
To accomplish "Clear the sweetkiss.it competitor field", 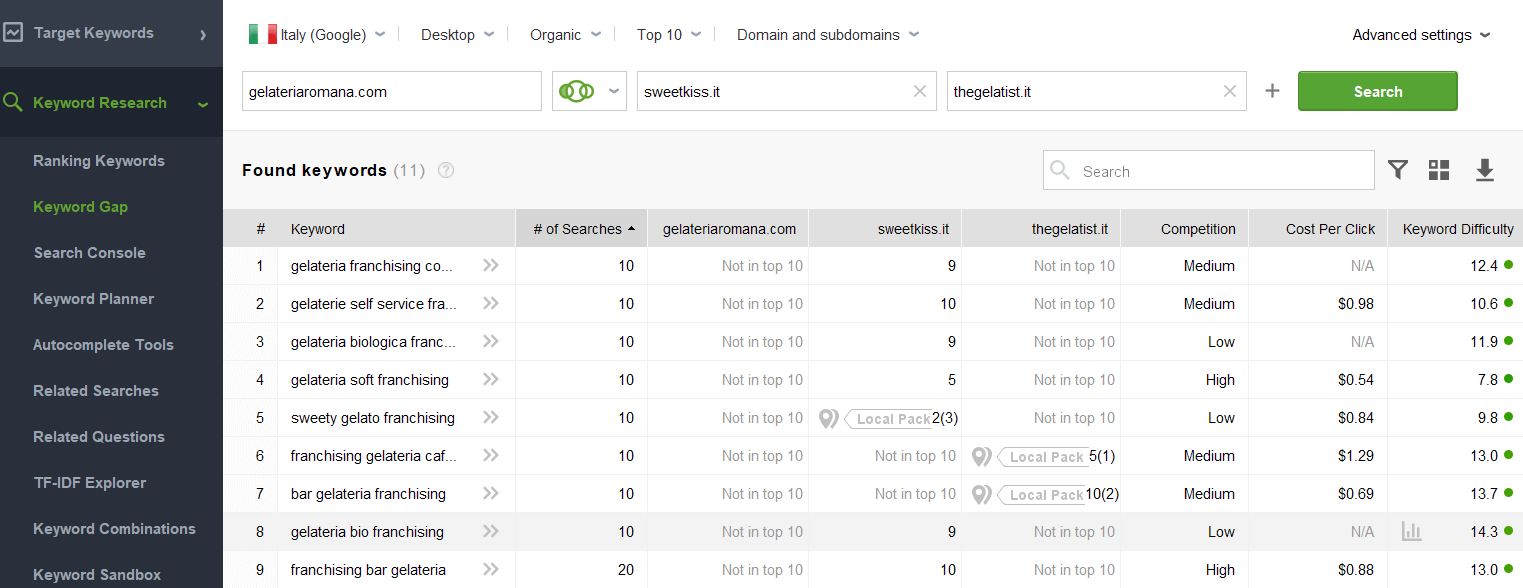I will tap(920, 92).
